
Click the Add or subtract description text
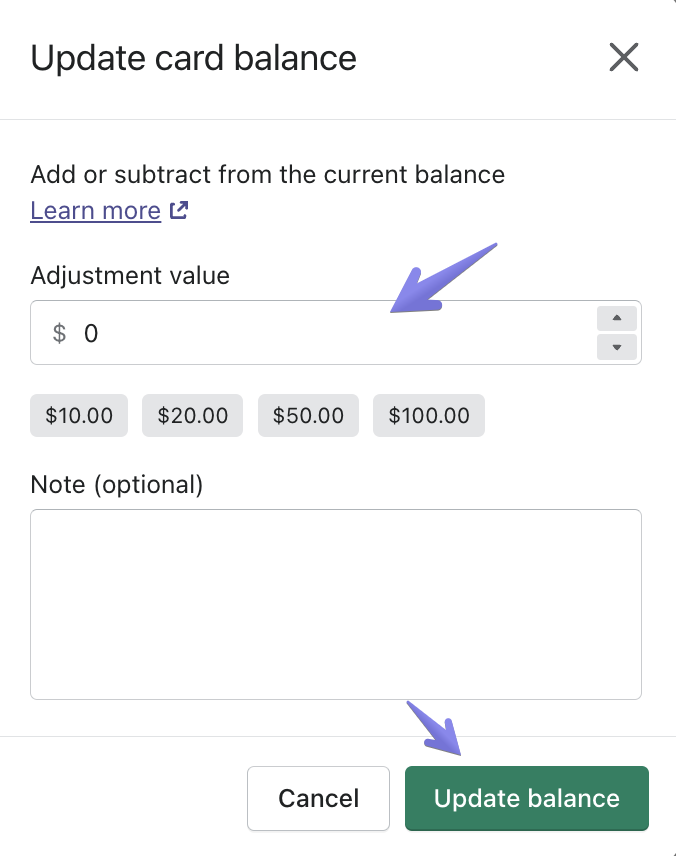(268, 175)
